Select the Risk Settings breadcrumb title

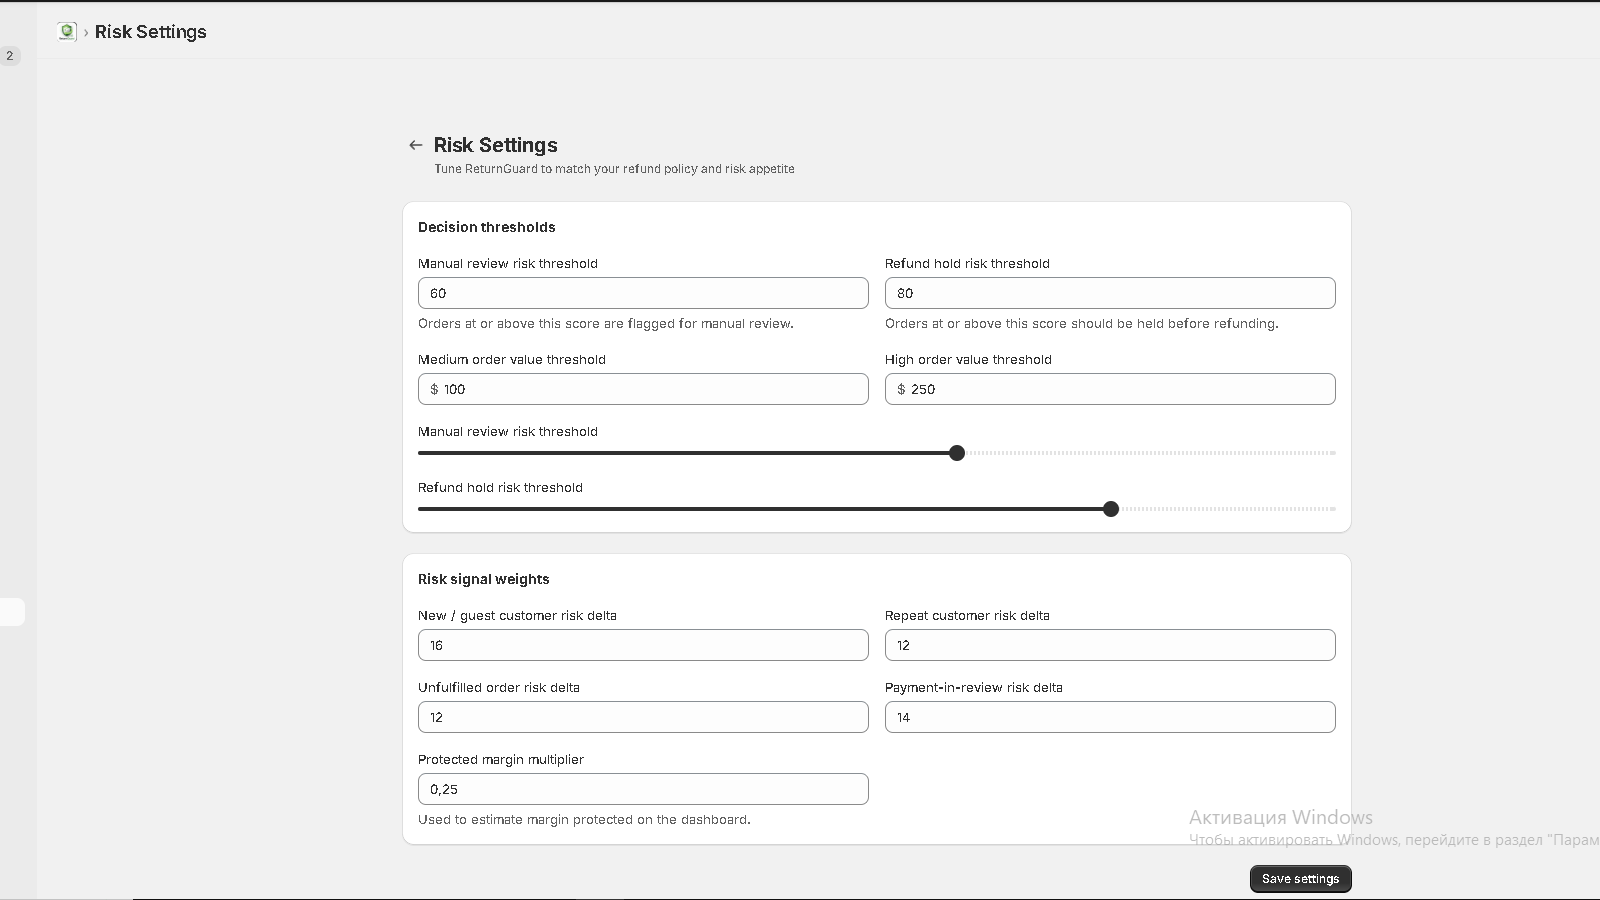(x=151, y=32)
